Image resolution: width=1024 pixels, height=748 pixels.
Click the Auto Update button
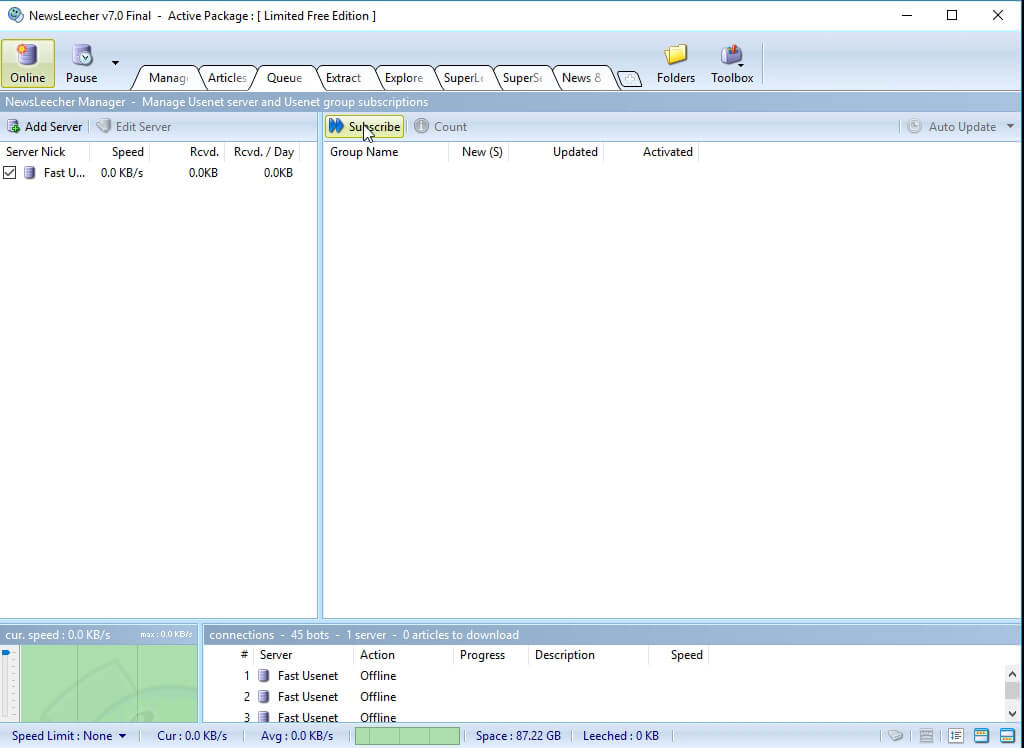click(x=953, y=127)
